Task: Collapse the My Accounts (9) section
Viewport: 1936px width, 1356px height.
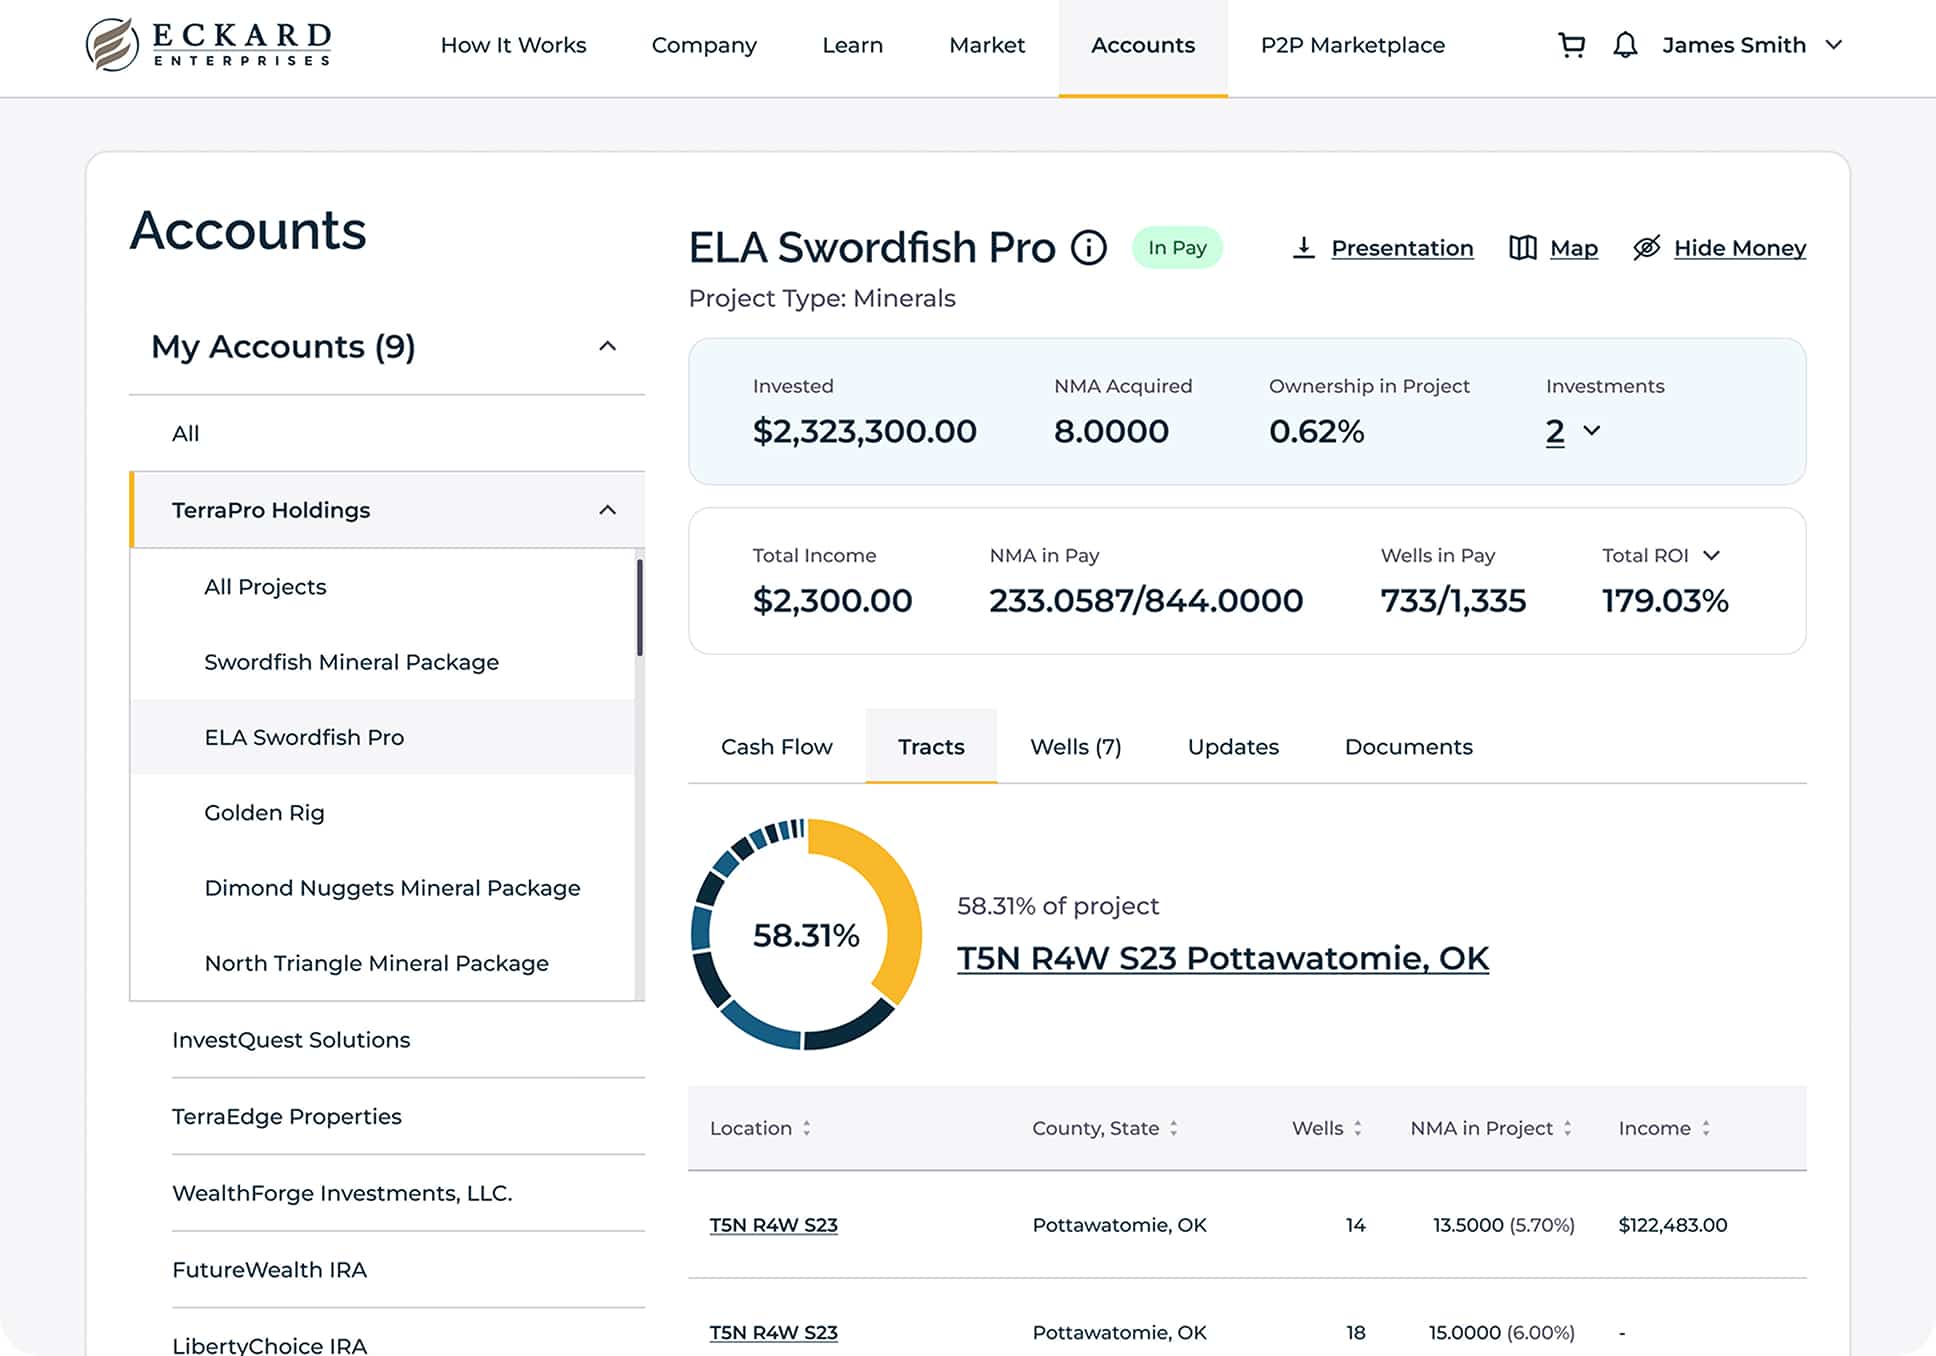Action: click(607, 346)
